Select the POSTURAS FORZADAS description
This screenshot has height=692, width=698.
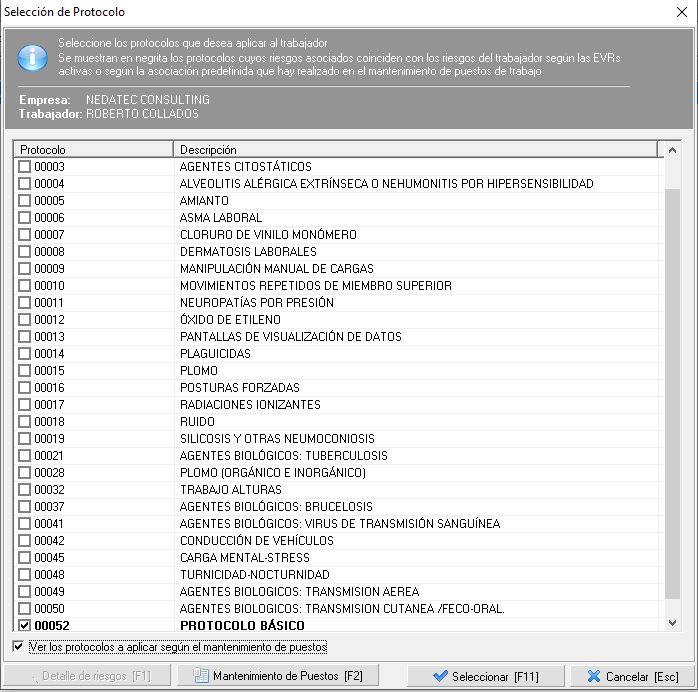click(239, 387)
